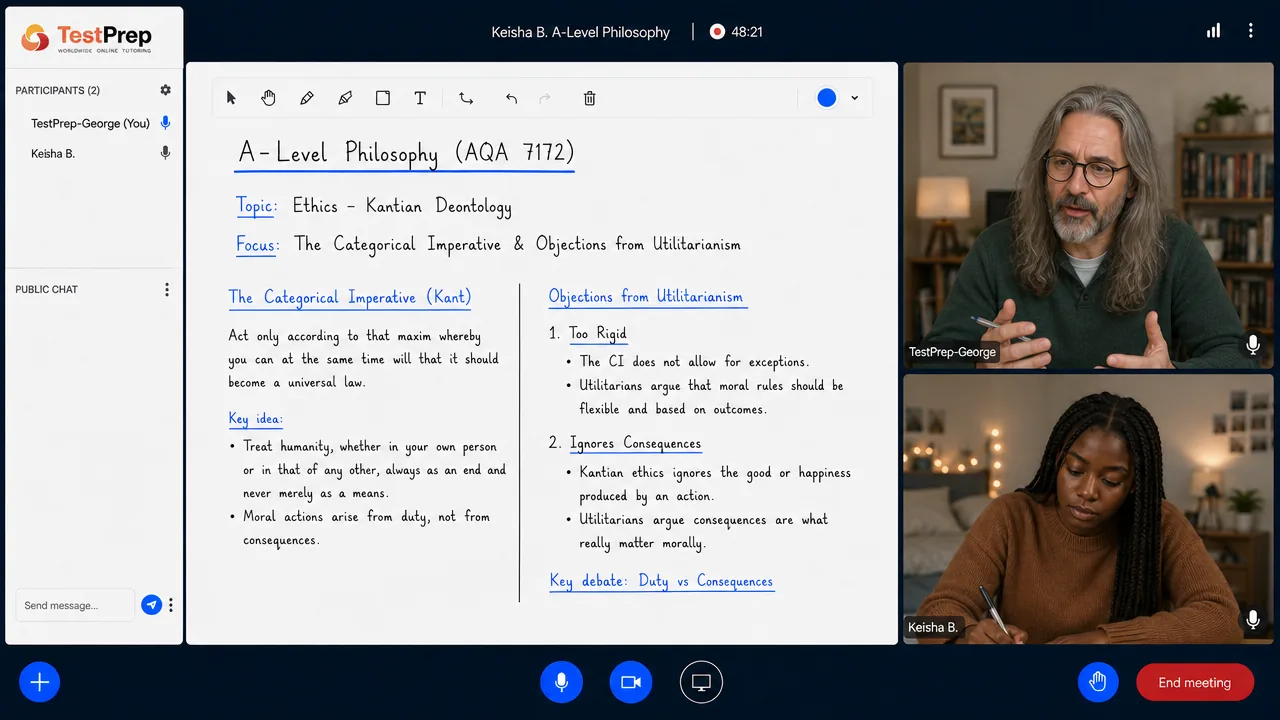
Task: Raise your hand
Action: tap(1098, 682)
